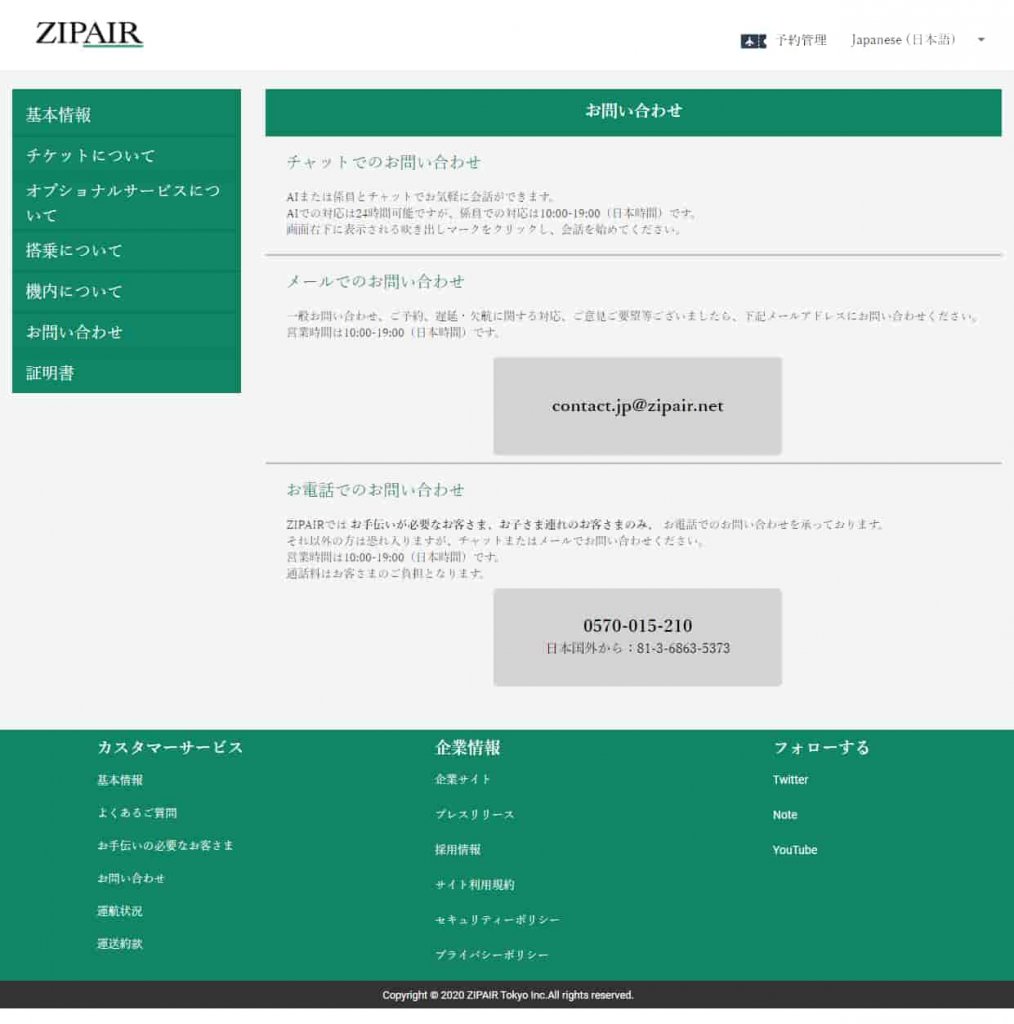The height and width of the screenshot is (1024, 1014).
Task: Open footer link 採用情報
Action: [458, 850]
